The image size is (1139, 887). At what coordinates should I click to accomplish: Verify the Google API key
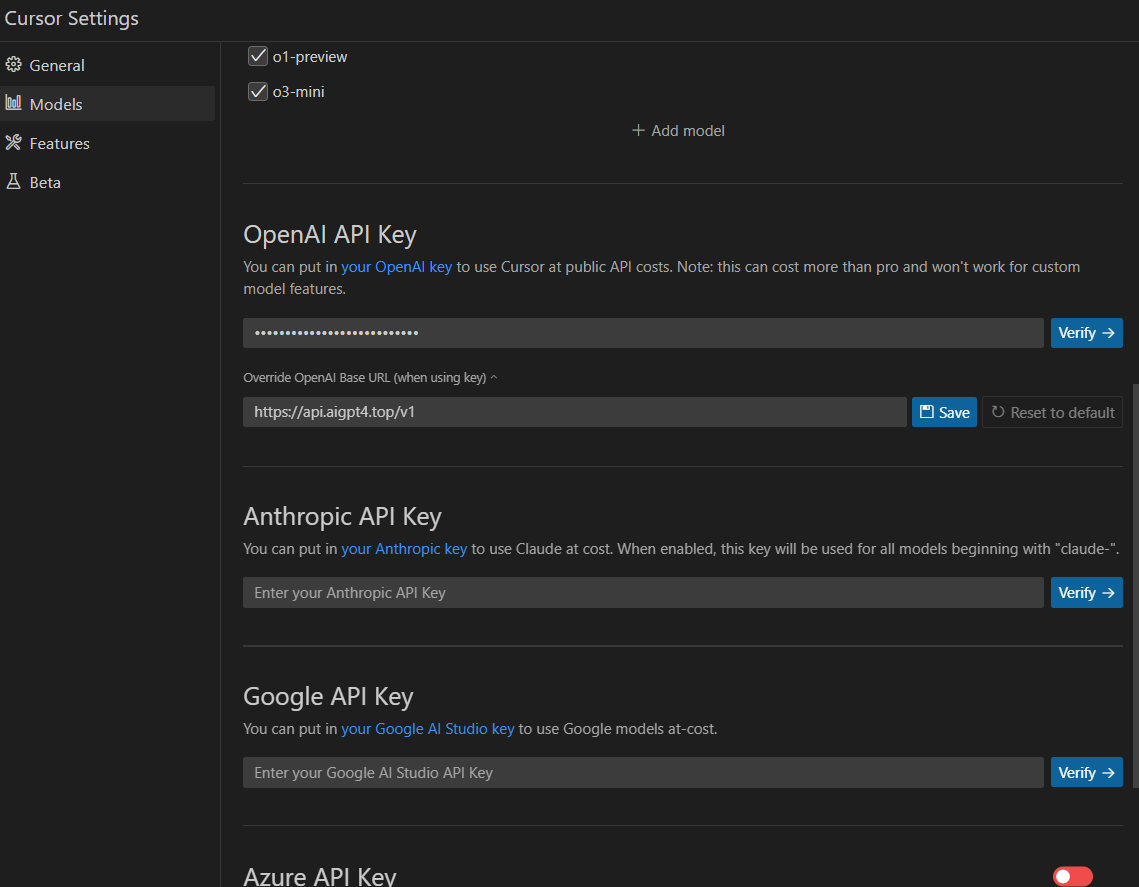click(1086, 772)
